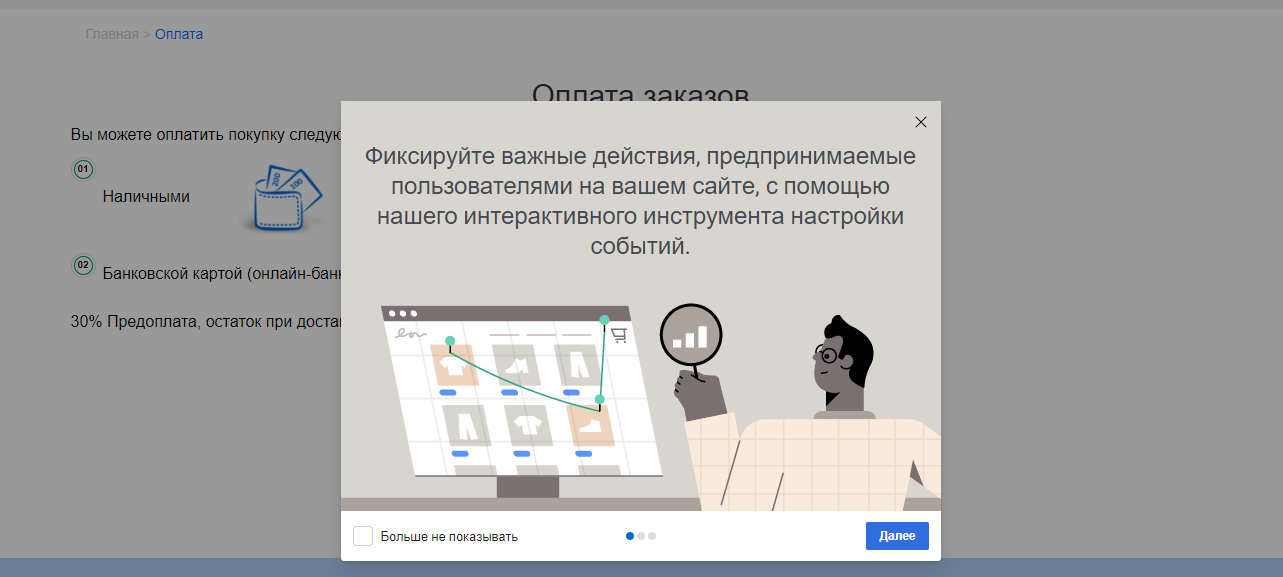Click the magnifying glass bar chart icon

click(x=690, y=336)
